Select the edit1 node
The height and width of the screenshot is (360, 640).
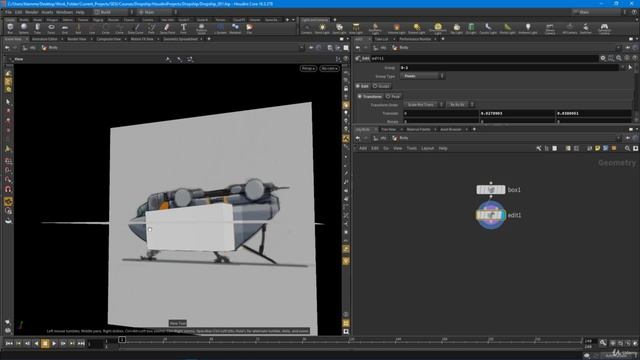pos(491,215)
